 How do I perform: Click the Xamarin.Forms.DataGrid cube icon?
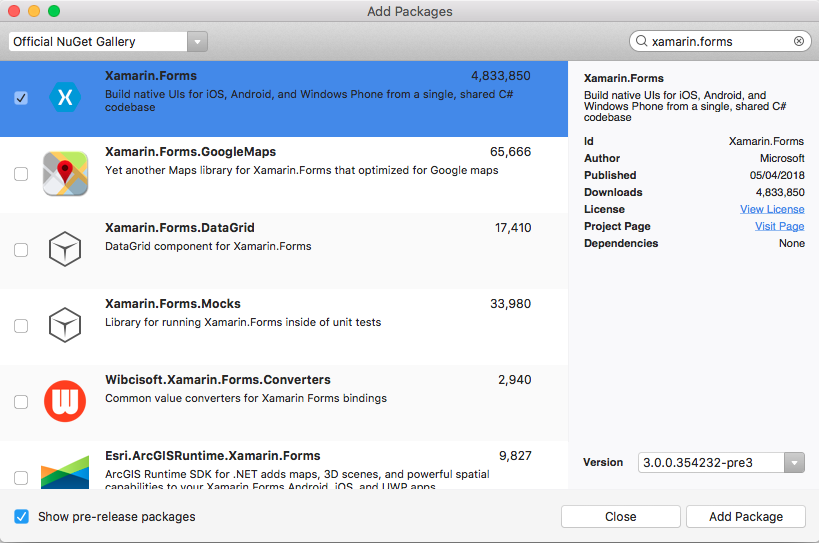pyautogui.click(x=65, y=250)
